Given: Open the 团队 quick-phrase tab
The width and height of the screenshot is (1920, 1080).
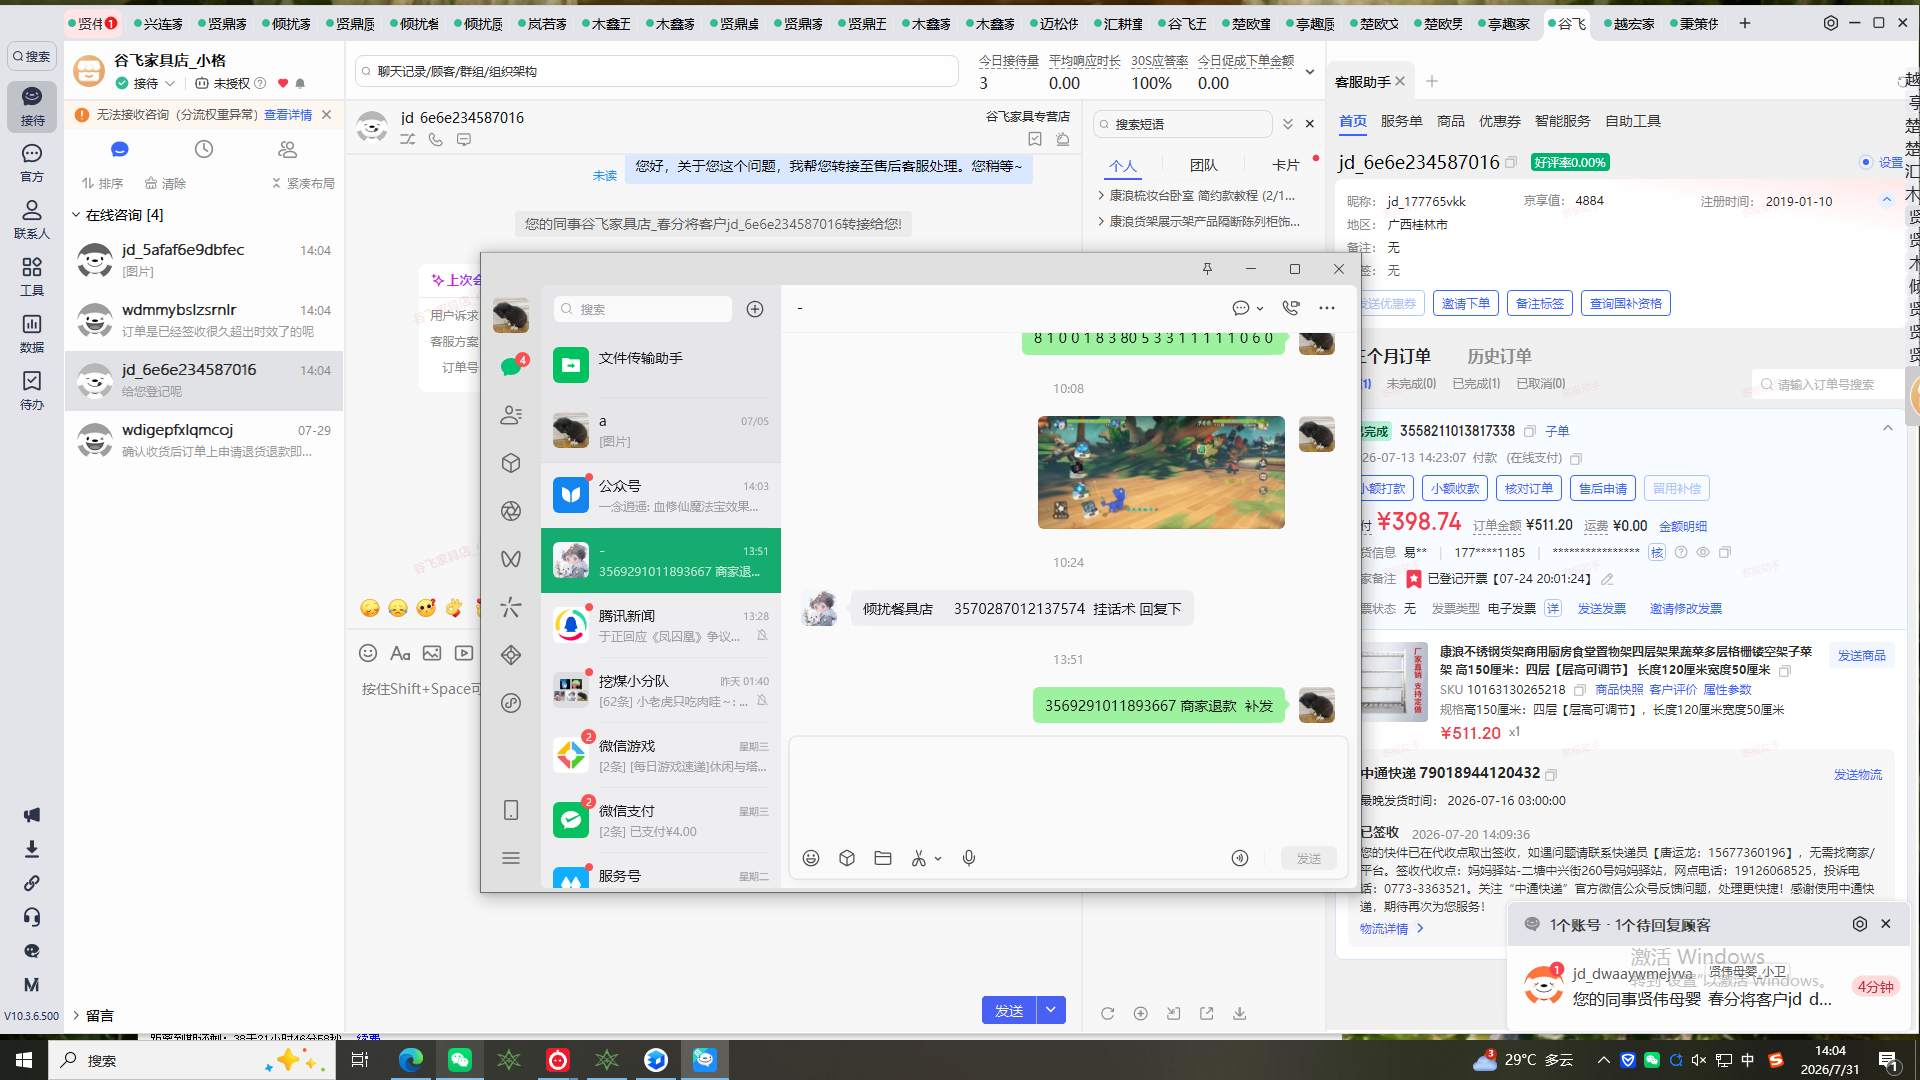Looking at the screenshot, I should pyautogui.click(x=1203, y=165).
